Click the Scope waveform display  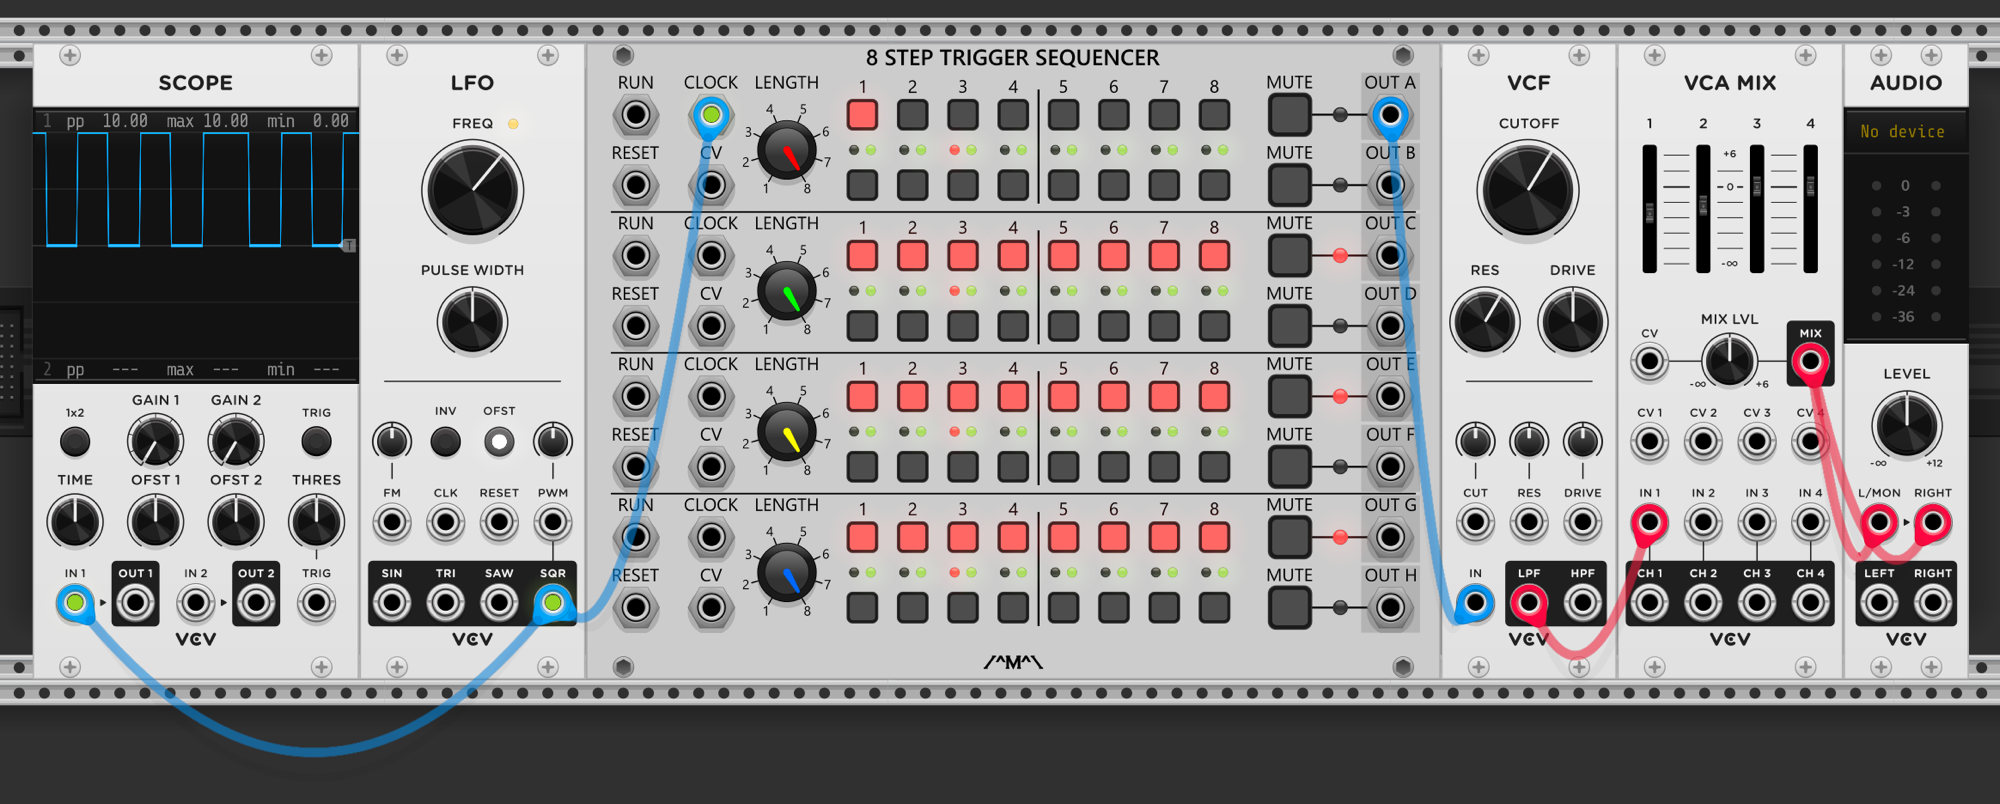[196, 245]
